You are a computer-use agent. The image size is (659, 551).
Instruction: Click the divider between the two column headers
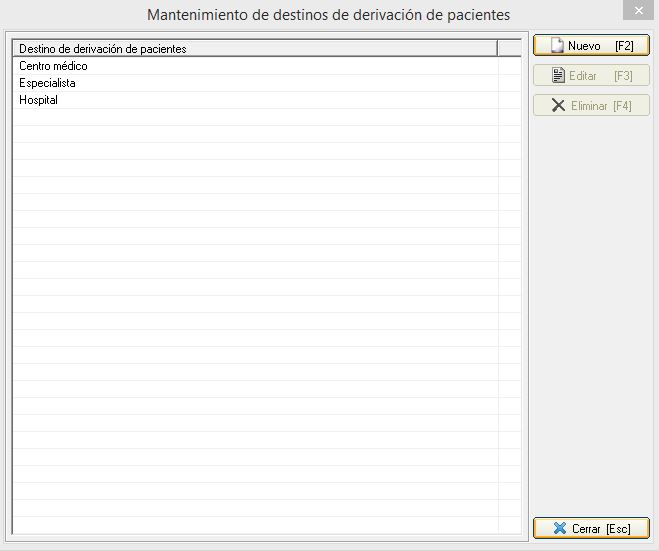[x=497, y=48]
